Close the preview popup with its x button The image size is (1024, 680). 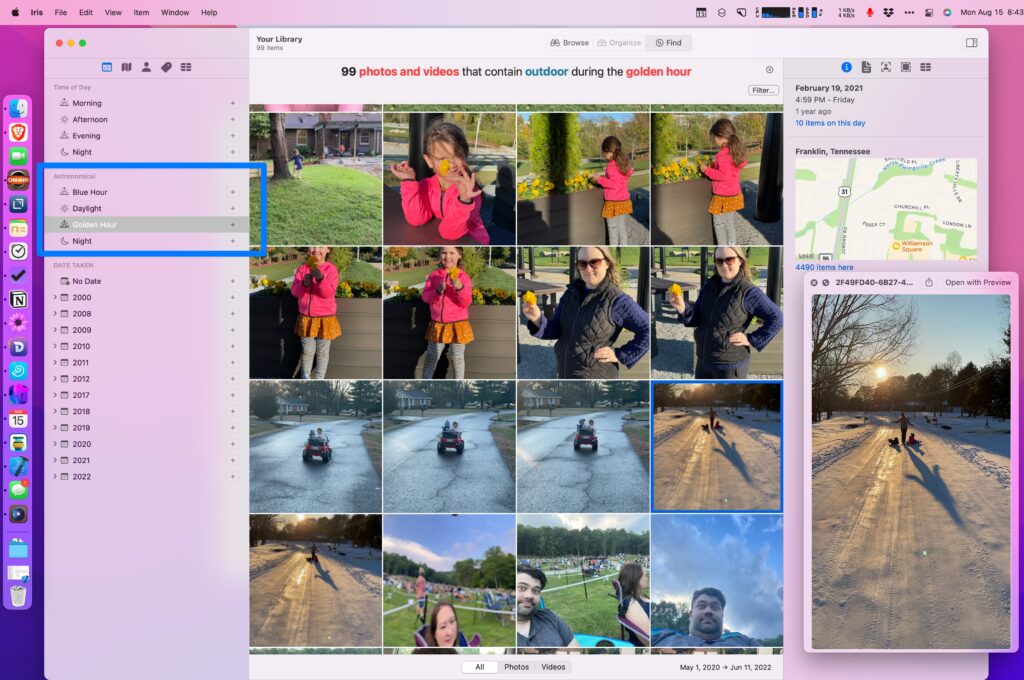814,283
